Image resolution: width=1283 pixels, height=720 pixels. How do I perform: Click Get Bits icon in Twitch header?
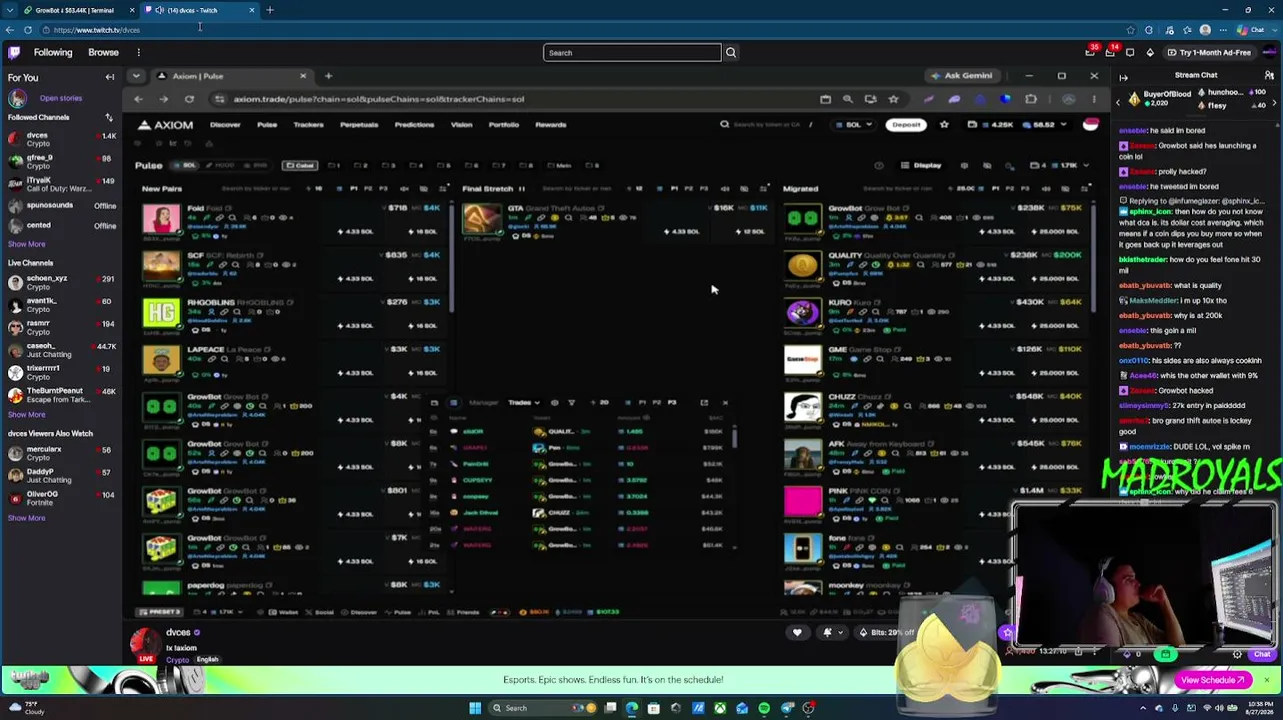pos(1150,53)
